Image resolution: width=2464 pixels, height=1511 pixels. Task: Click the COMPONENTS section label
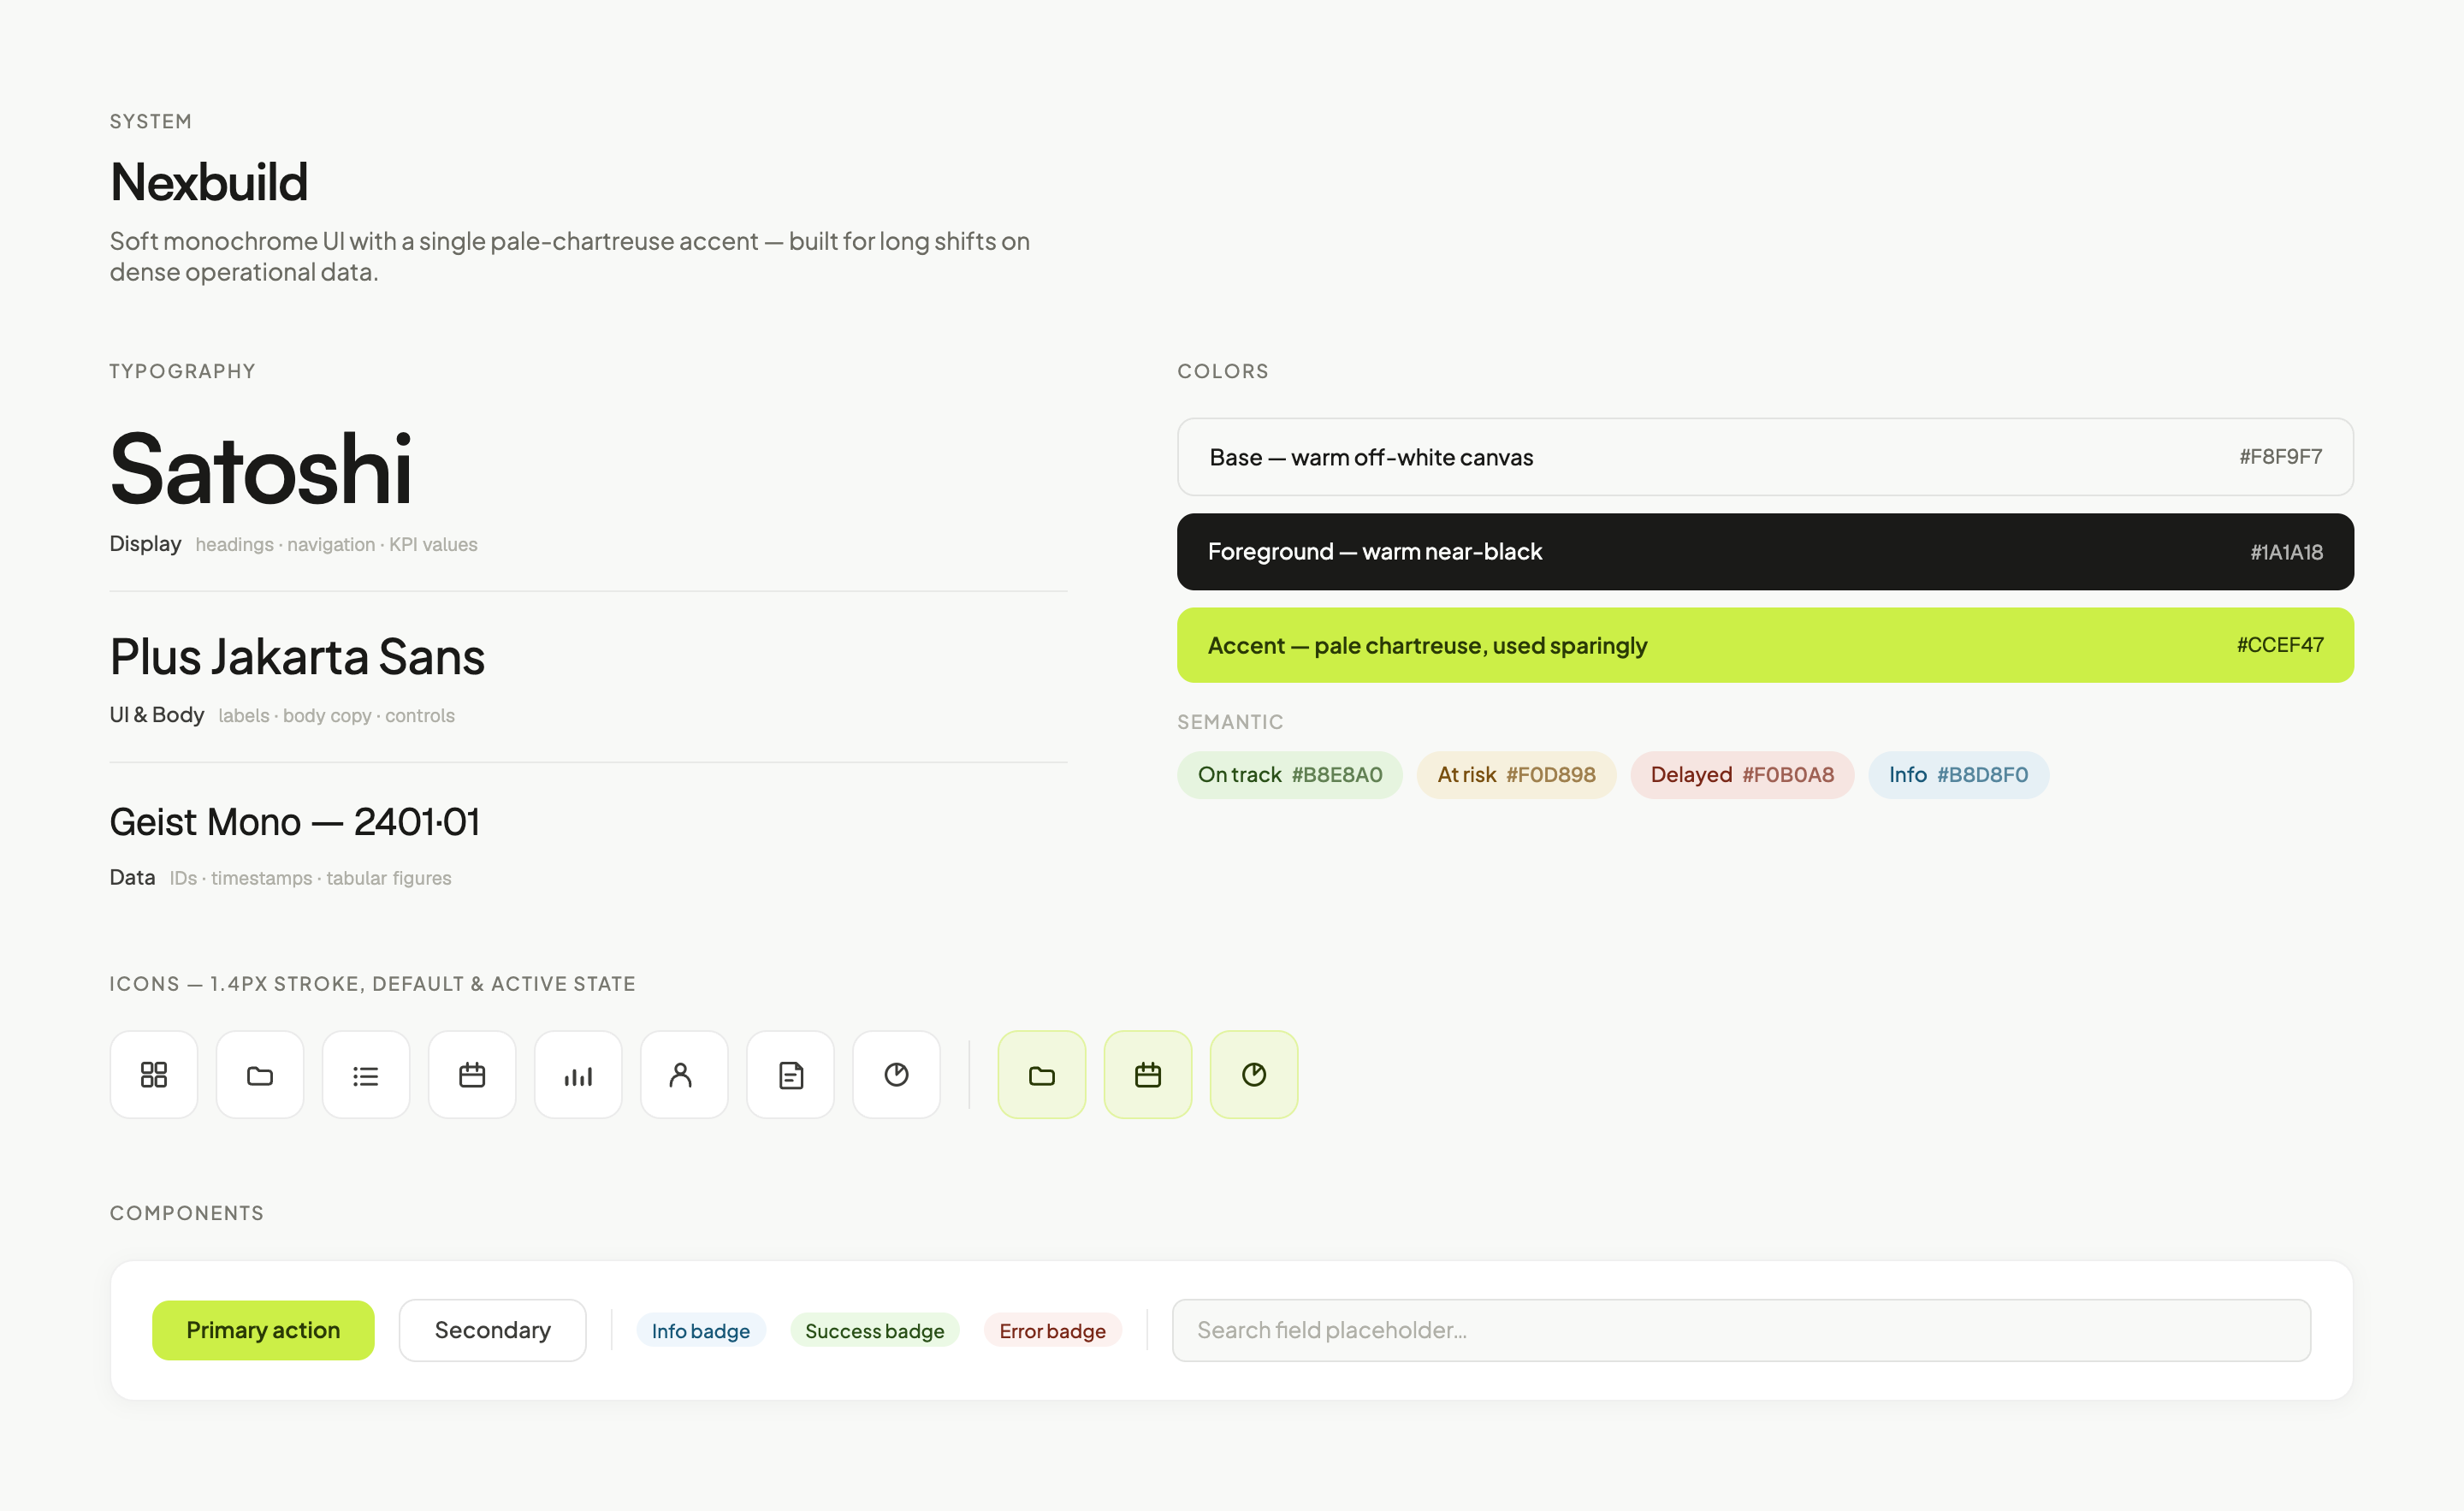click(187, 1213)
